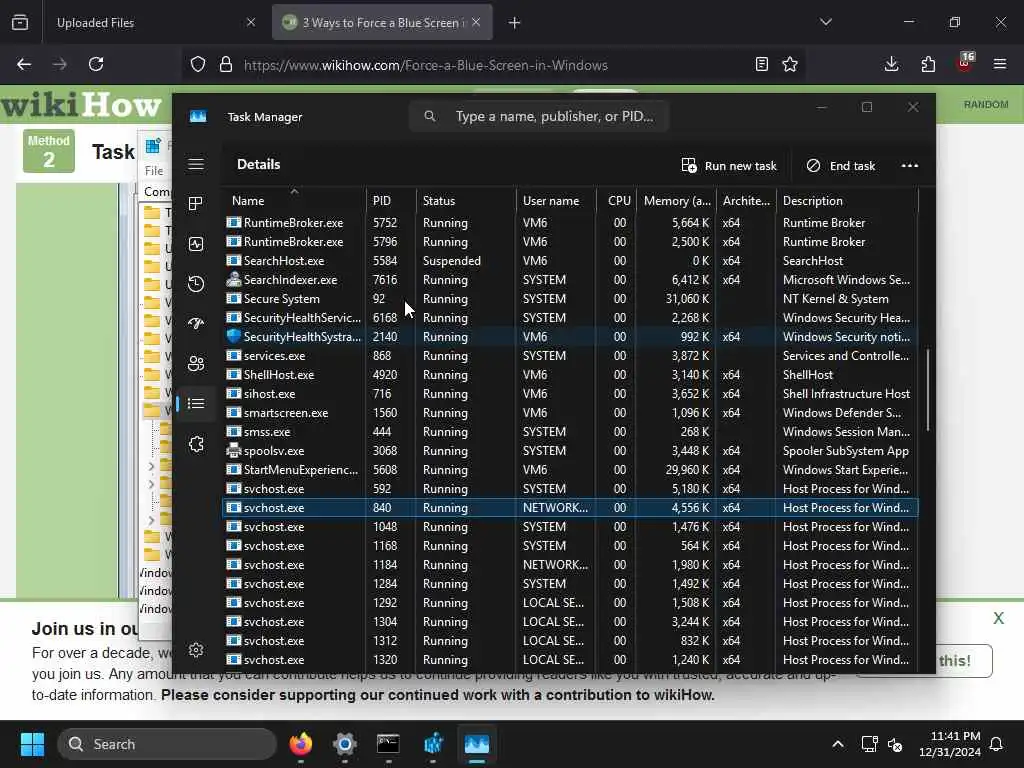Open Processes page in Task Manager sidebar
The width and height of the screenshot is (1024, 768).
click(196, 204)
